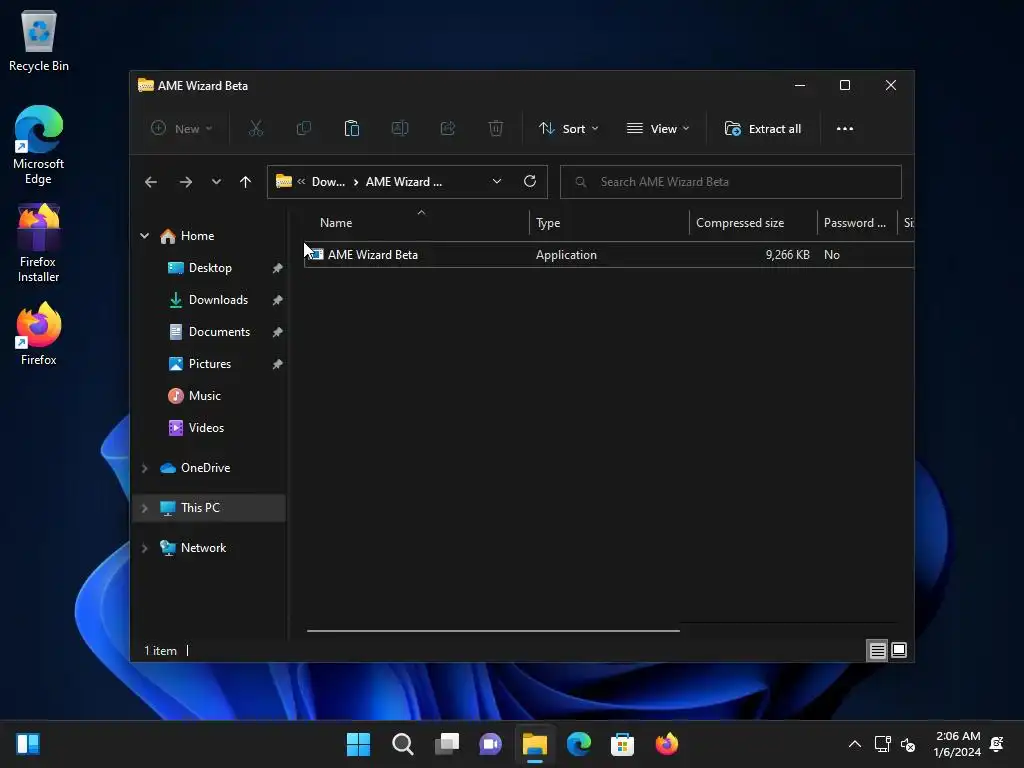Image resolution: width=1024 pixels, height=768 pixels.
Task: Sort by the Name column header
Action: click(x=416, y=223)
